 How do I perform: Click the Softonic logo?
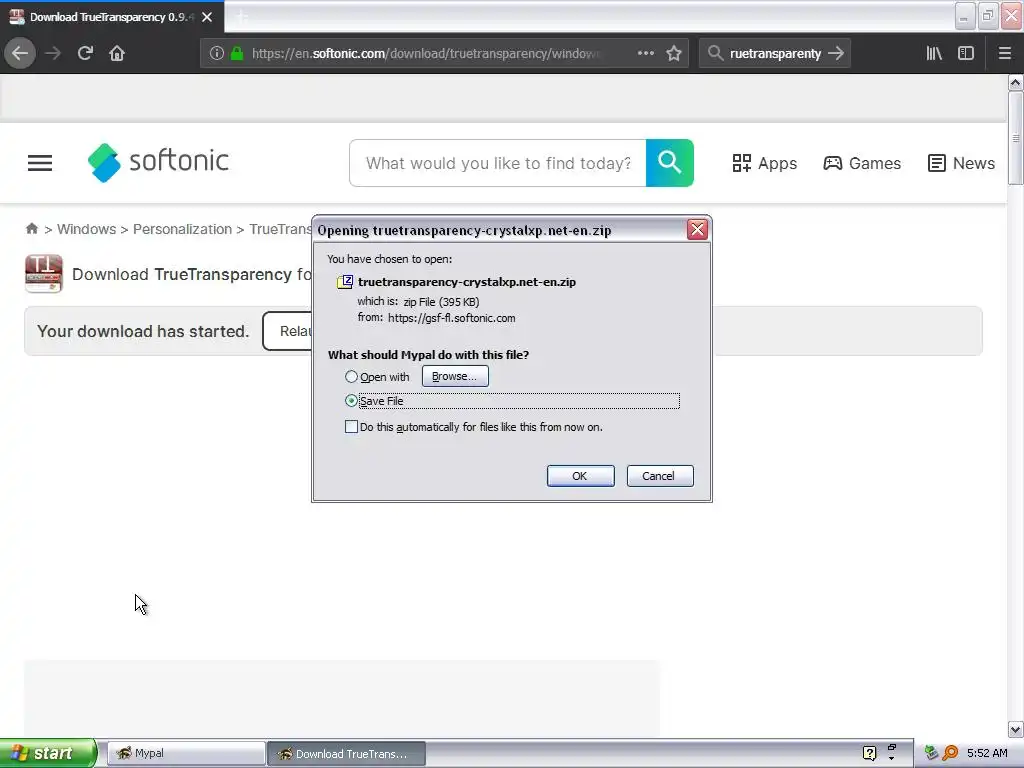click(x=158, y=162)
